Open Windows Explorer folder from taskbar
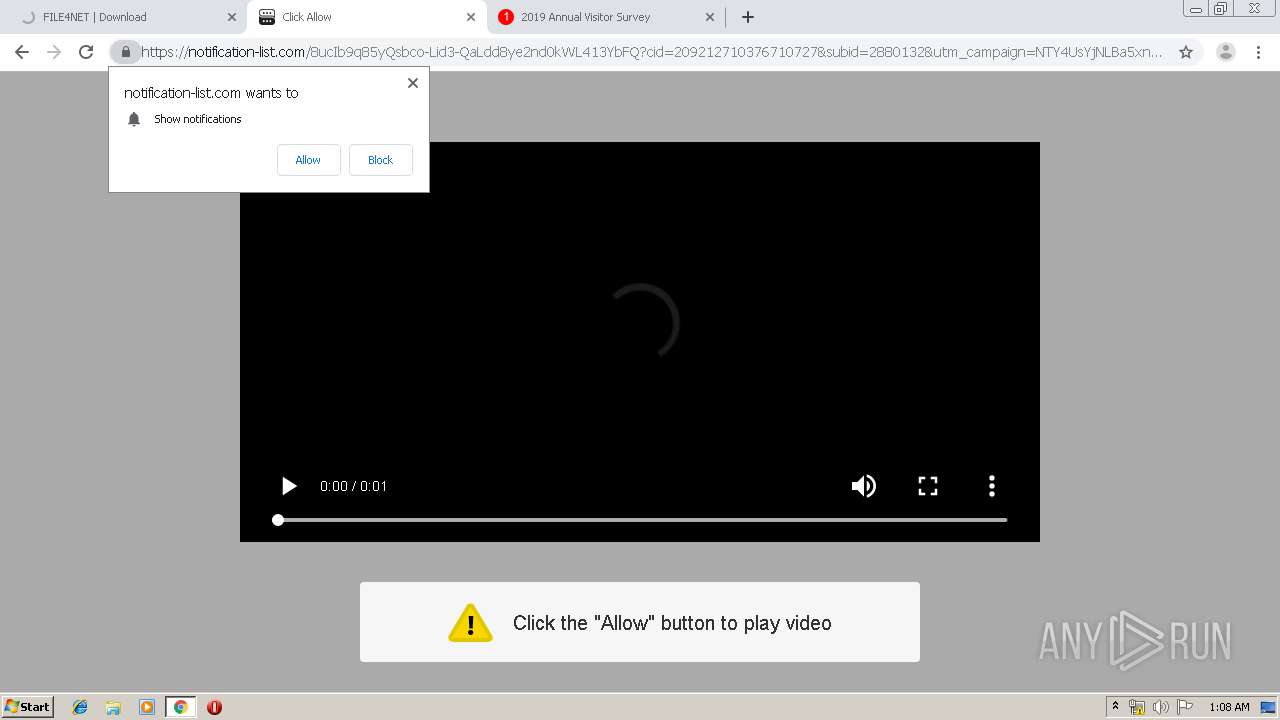Viewport: 1280px width, 720px height. pyautogui.click(x=113, y=707)
